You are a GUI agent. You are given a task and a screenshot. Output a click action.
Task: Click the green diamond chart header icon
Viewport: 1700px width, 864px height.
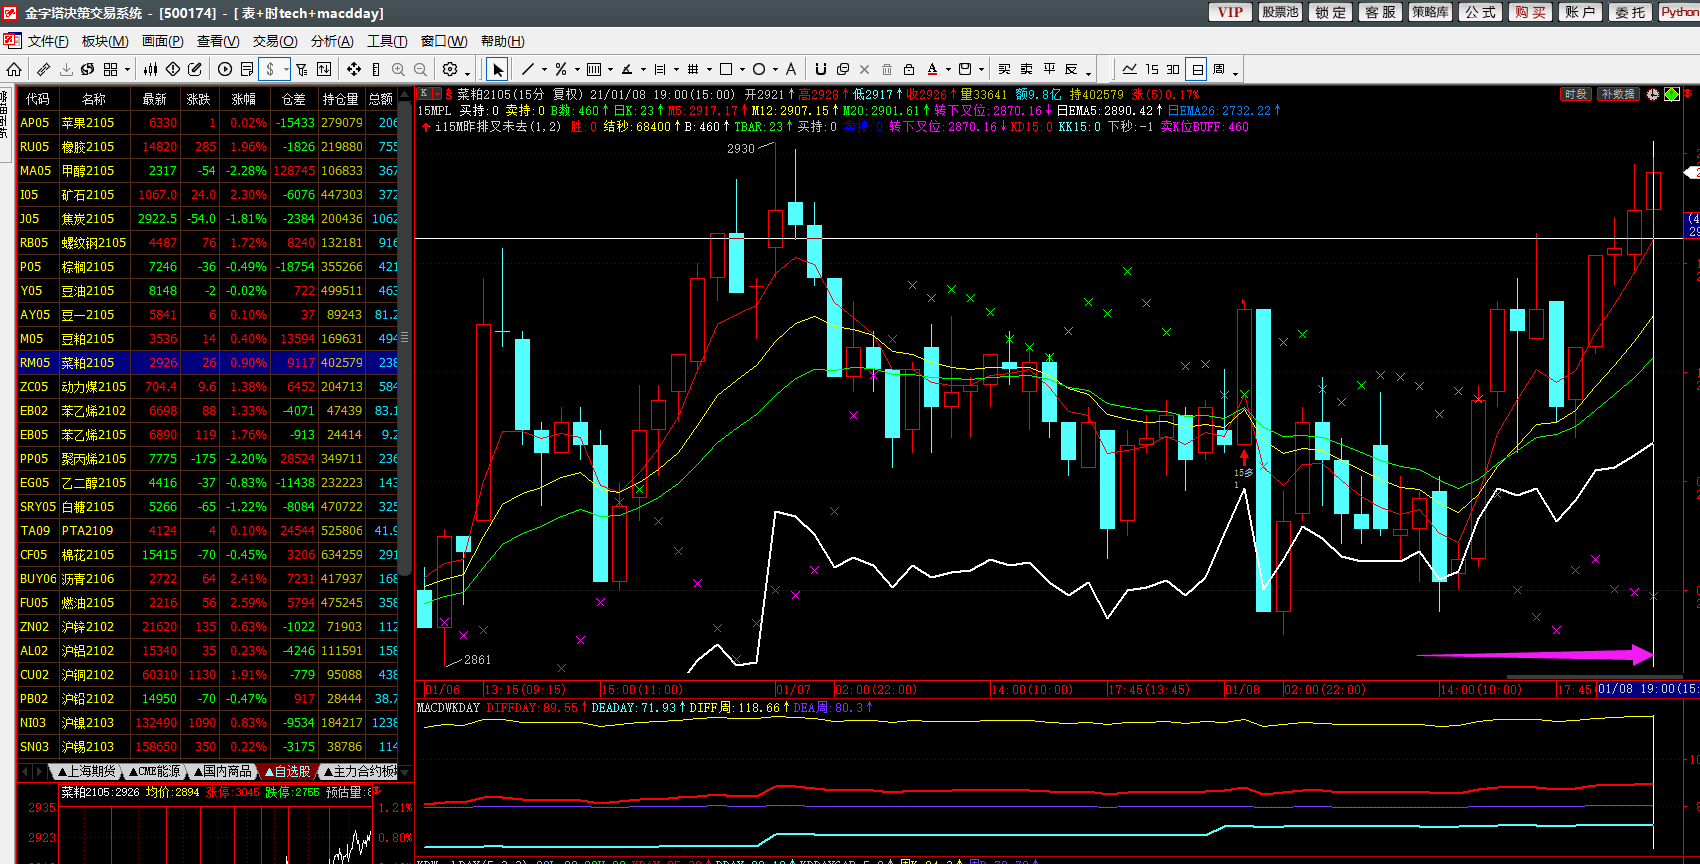click(1672, 94)
